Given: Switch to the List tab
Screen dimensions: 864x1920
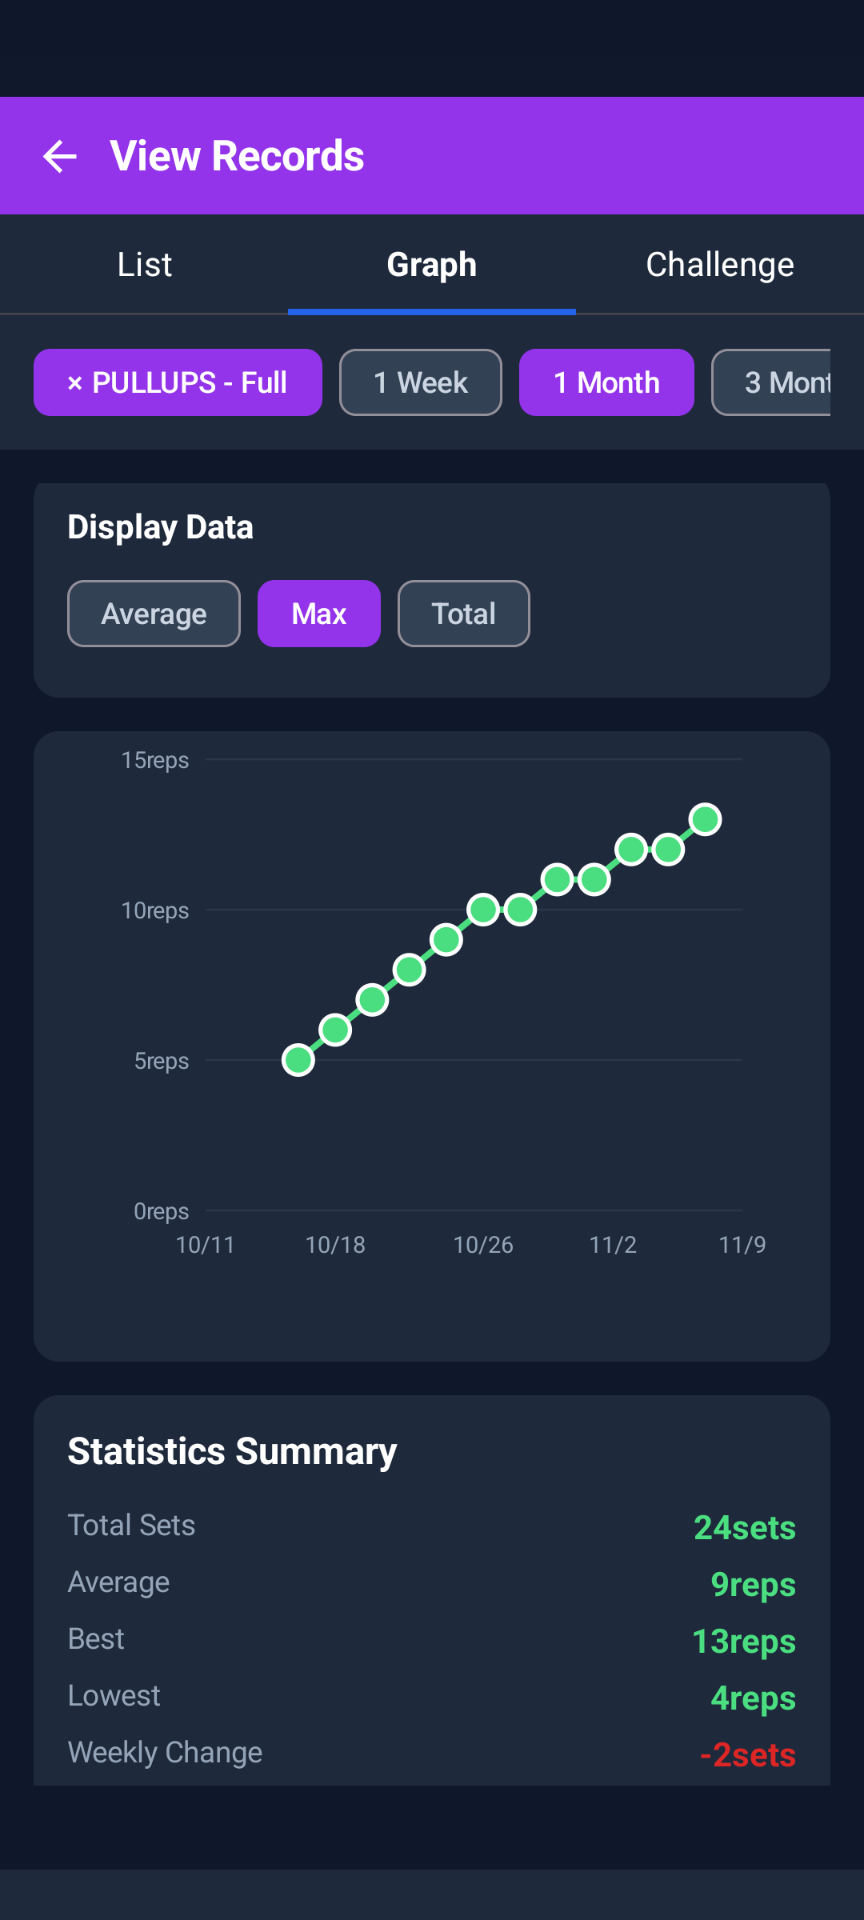Looking at the screenshot, I should point(144,265).
